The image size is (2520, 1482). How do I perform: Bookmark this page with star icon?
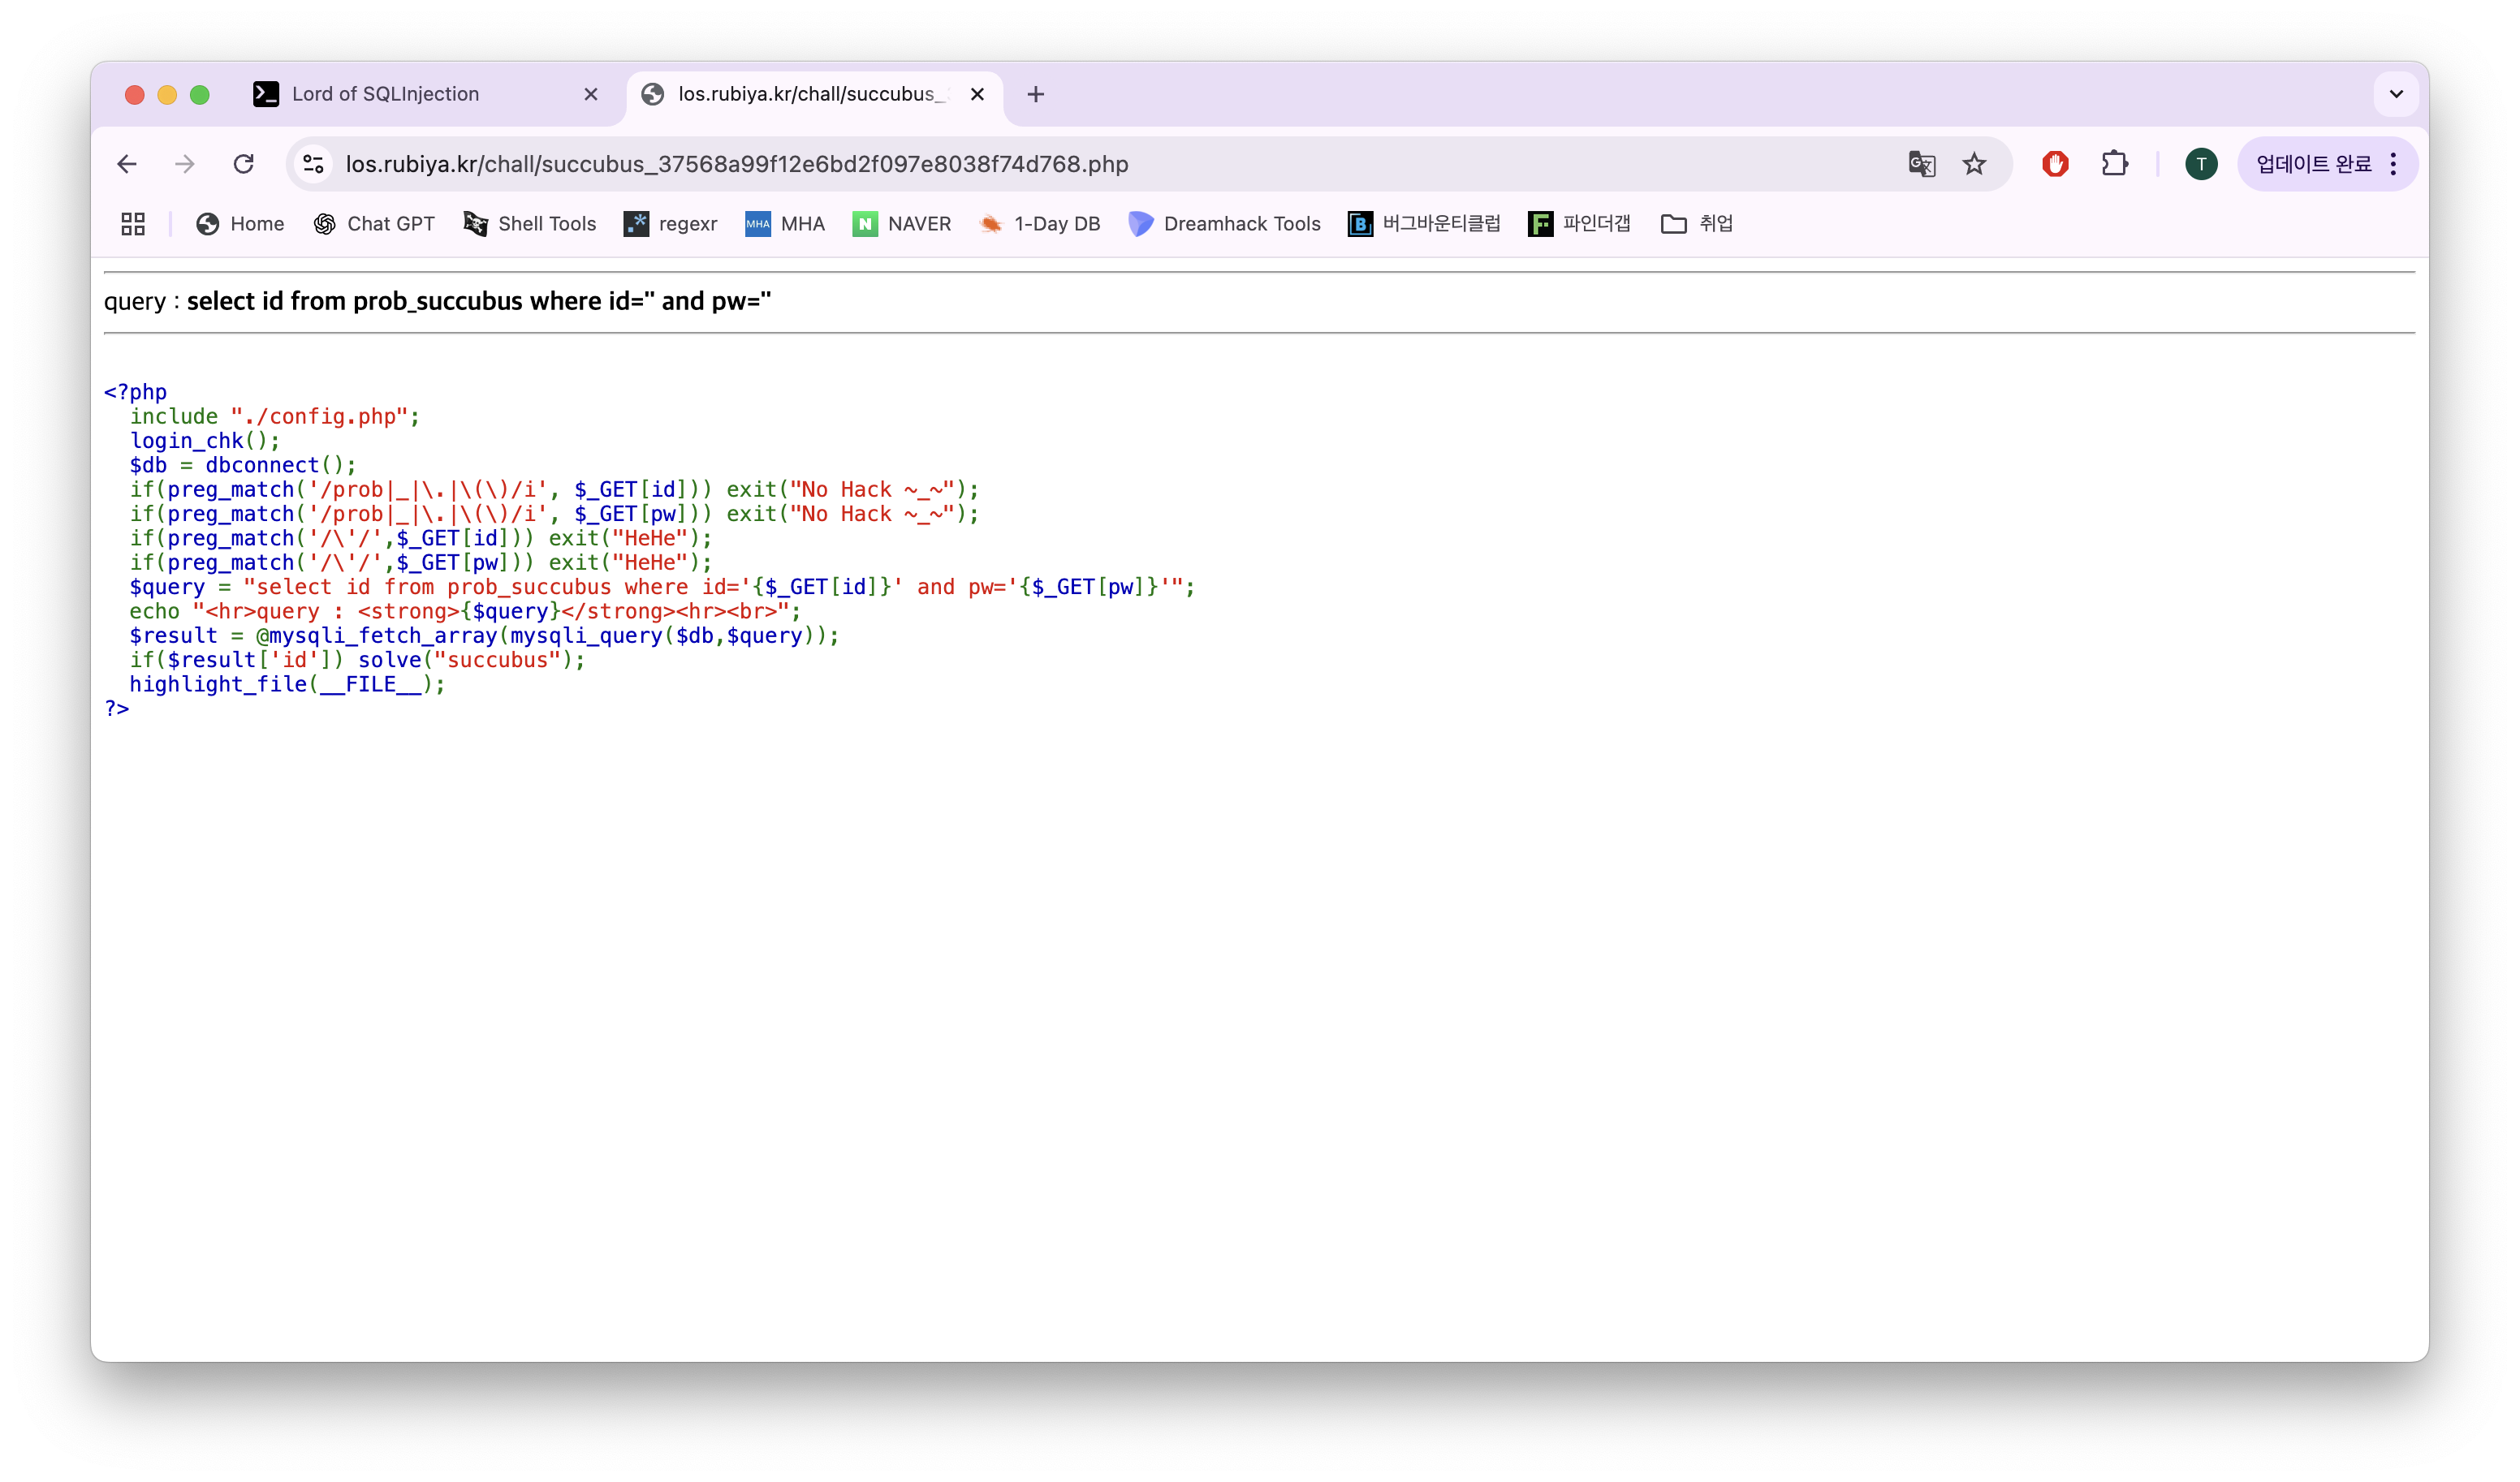[1974, 164]
